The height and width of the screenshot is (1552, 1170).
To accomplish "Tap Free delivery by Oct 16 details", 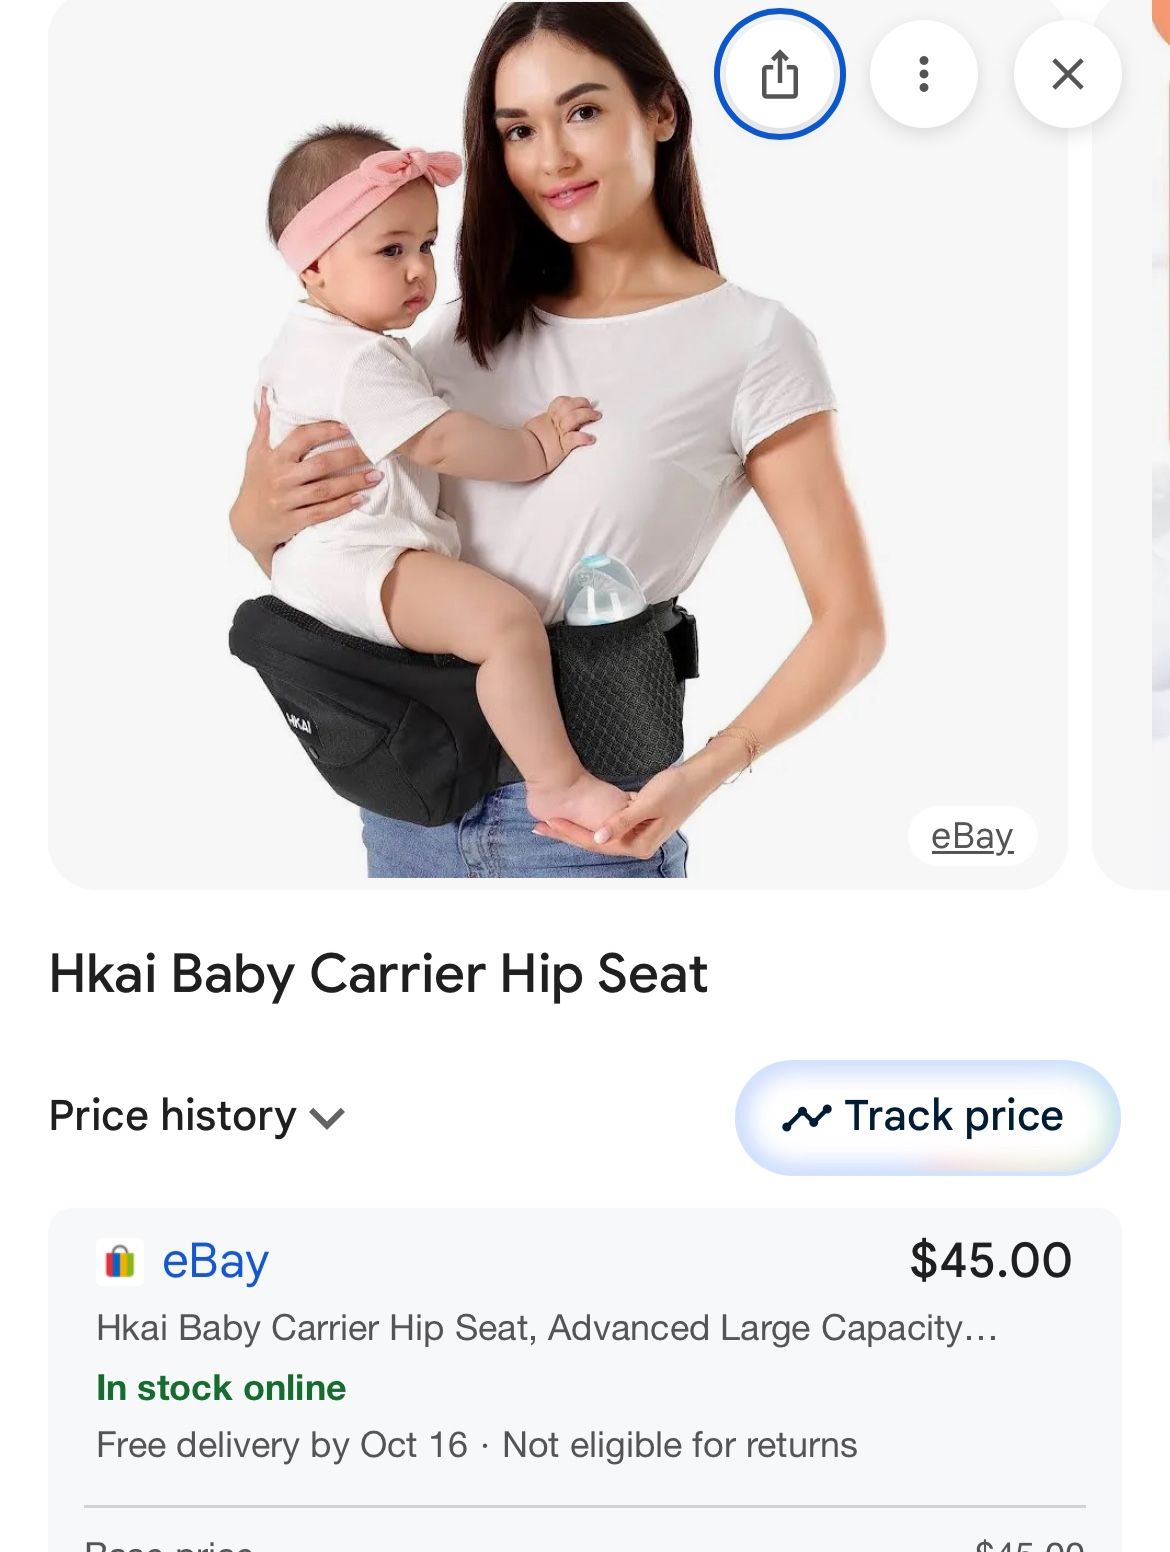I will click(x=282, y=1445).
